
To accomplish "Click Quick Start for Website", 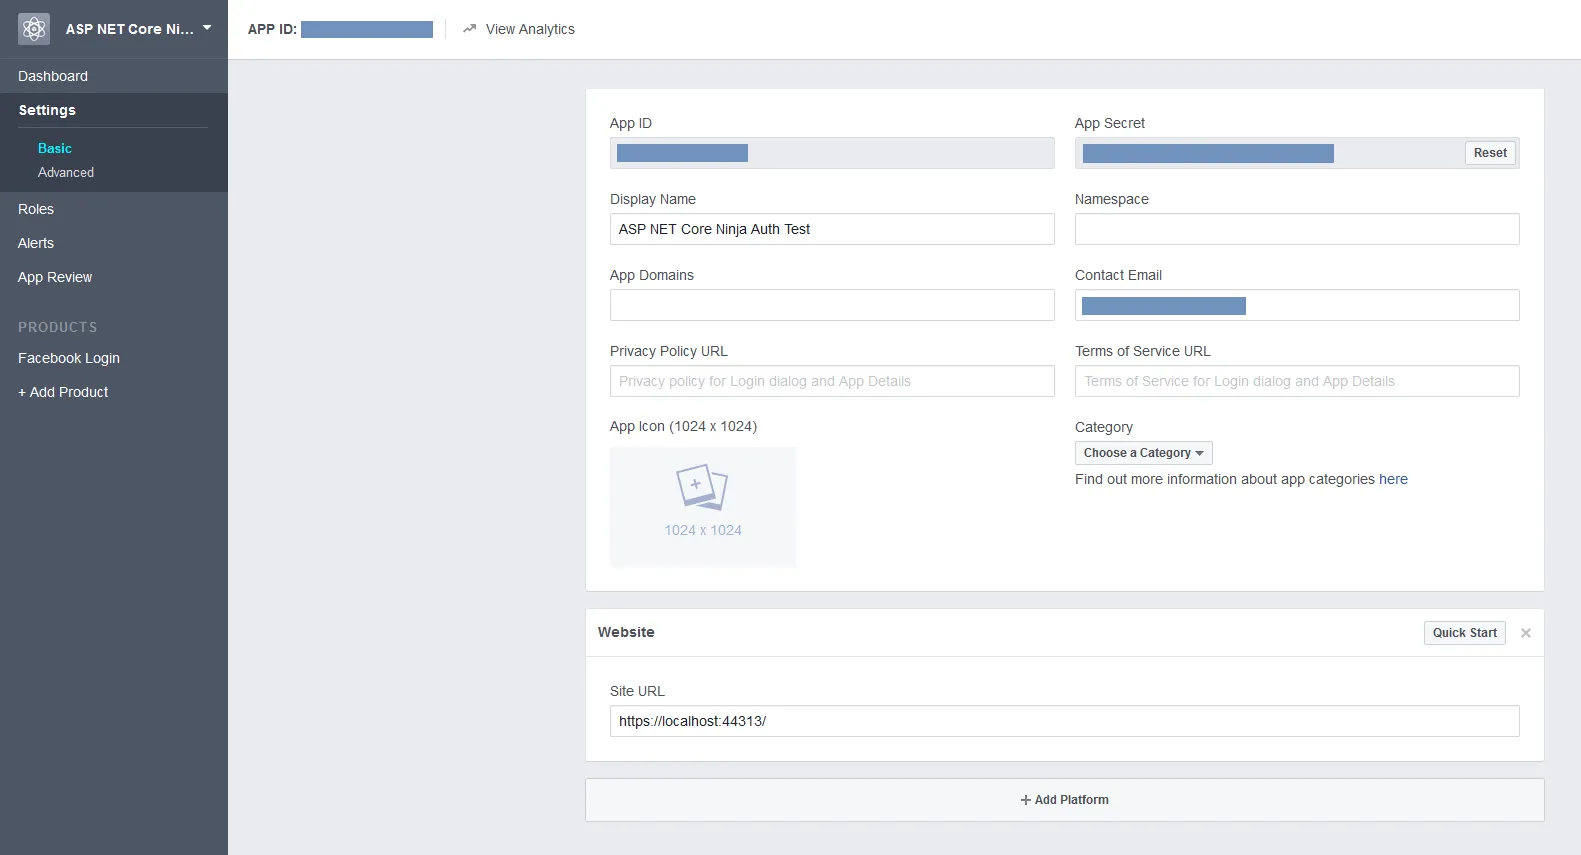I will (1465, 633).
